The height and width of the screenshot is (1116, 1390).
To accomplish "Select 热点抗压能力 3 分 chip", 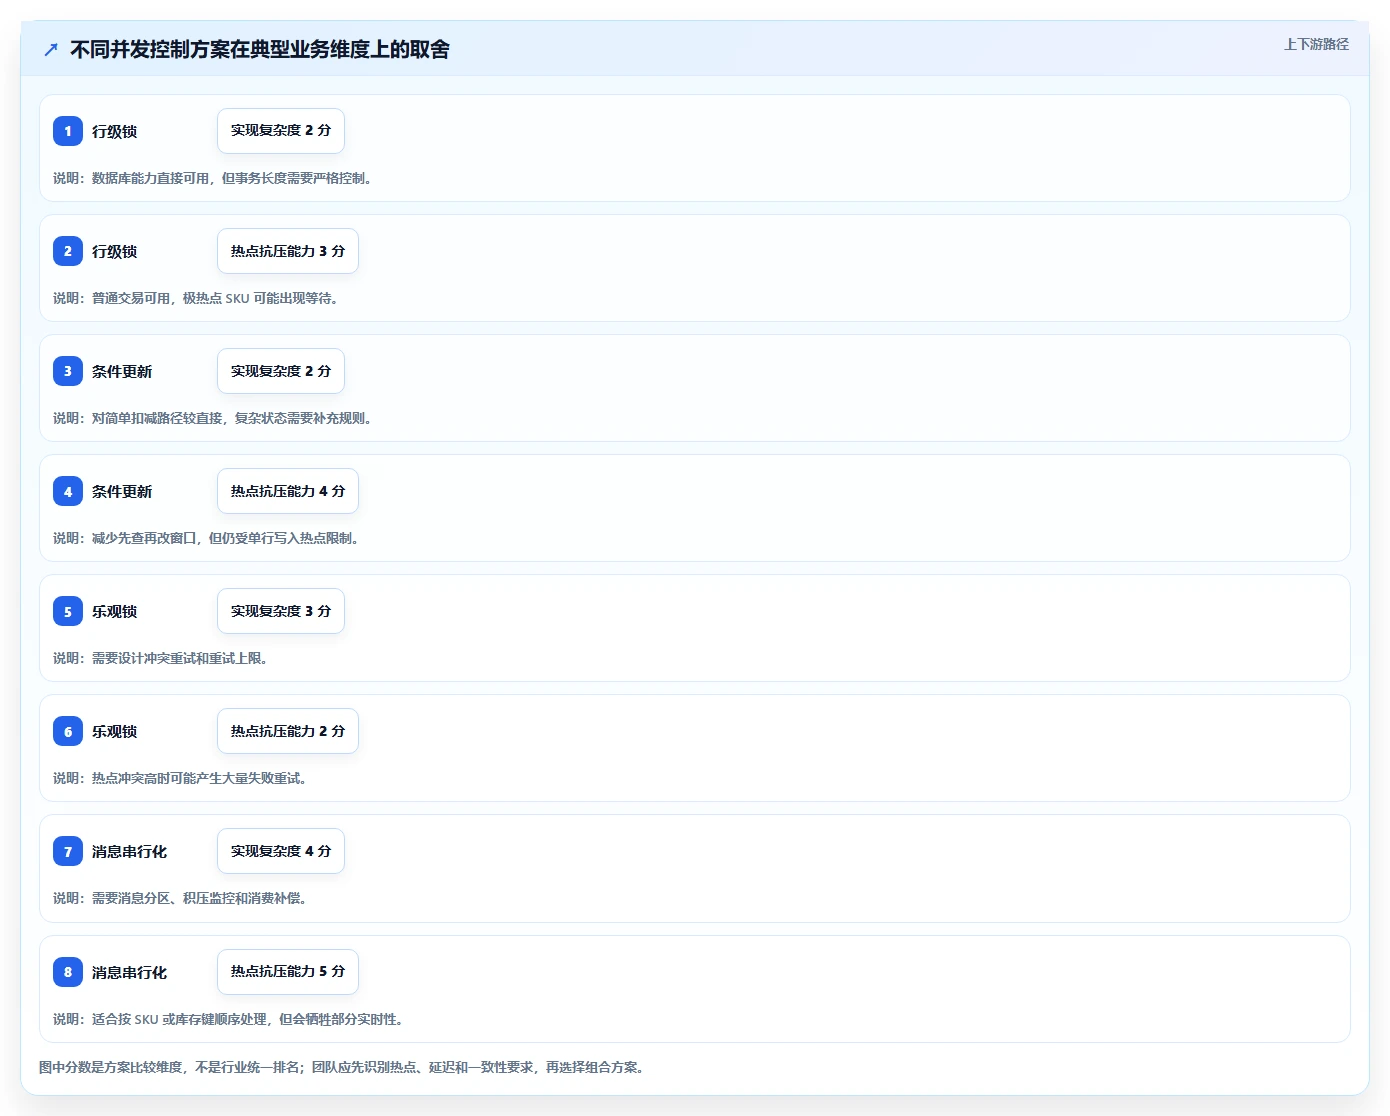I will (x=288, y=251).
